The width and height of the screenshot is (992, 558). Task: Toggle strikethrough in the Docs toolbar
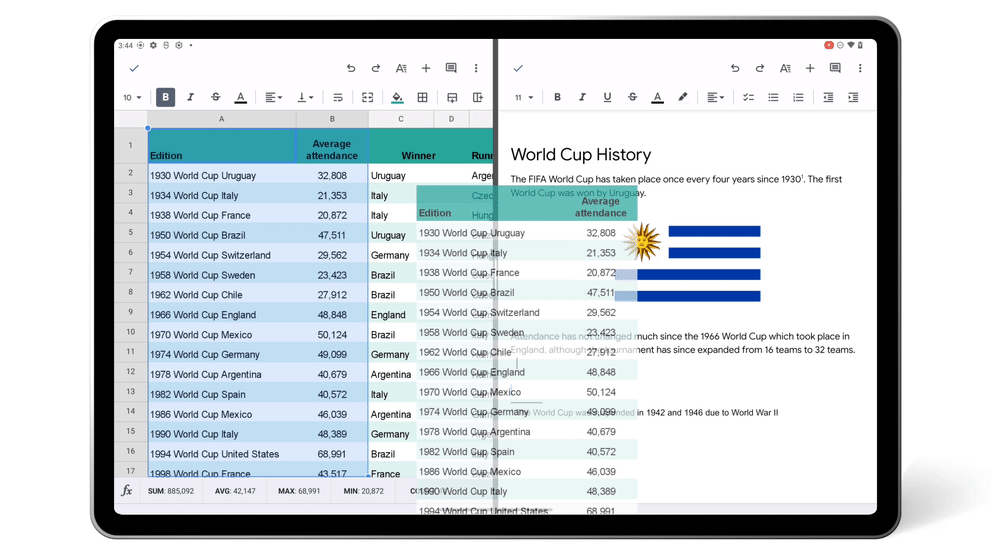click(x=633, y=97)
